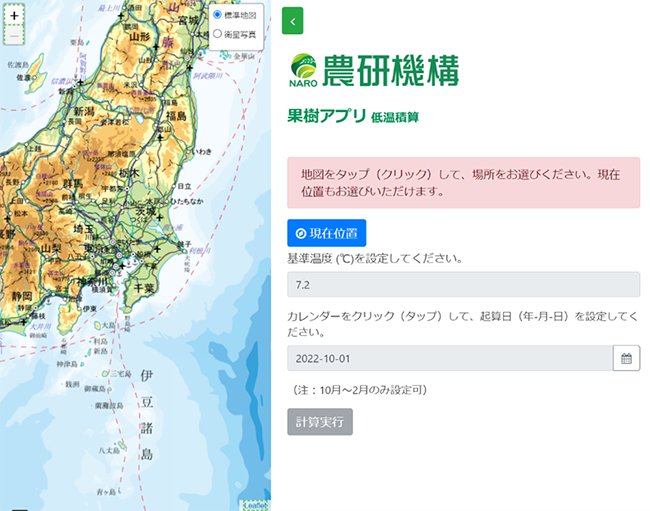Click 茨城 on the map

coord(146,212)
